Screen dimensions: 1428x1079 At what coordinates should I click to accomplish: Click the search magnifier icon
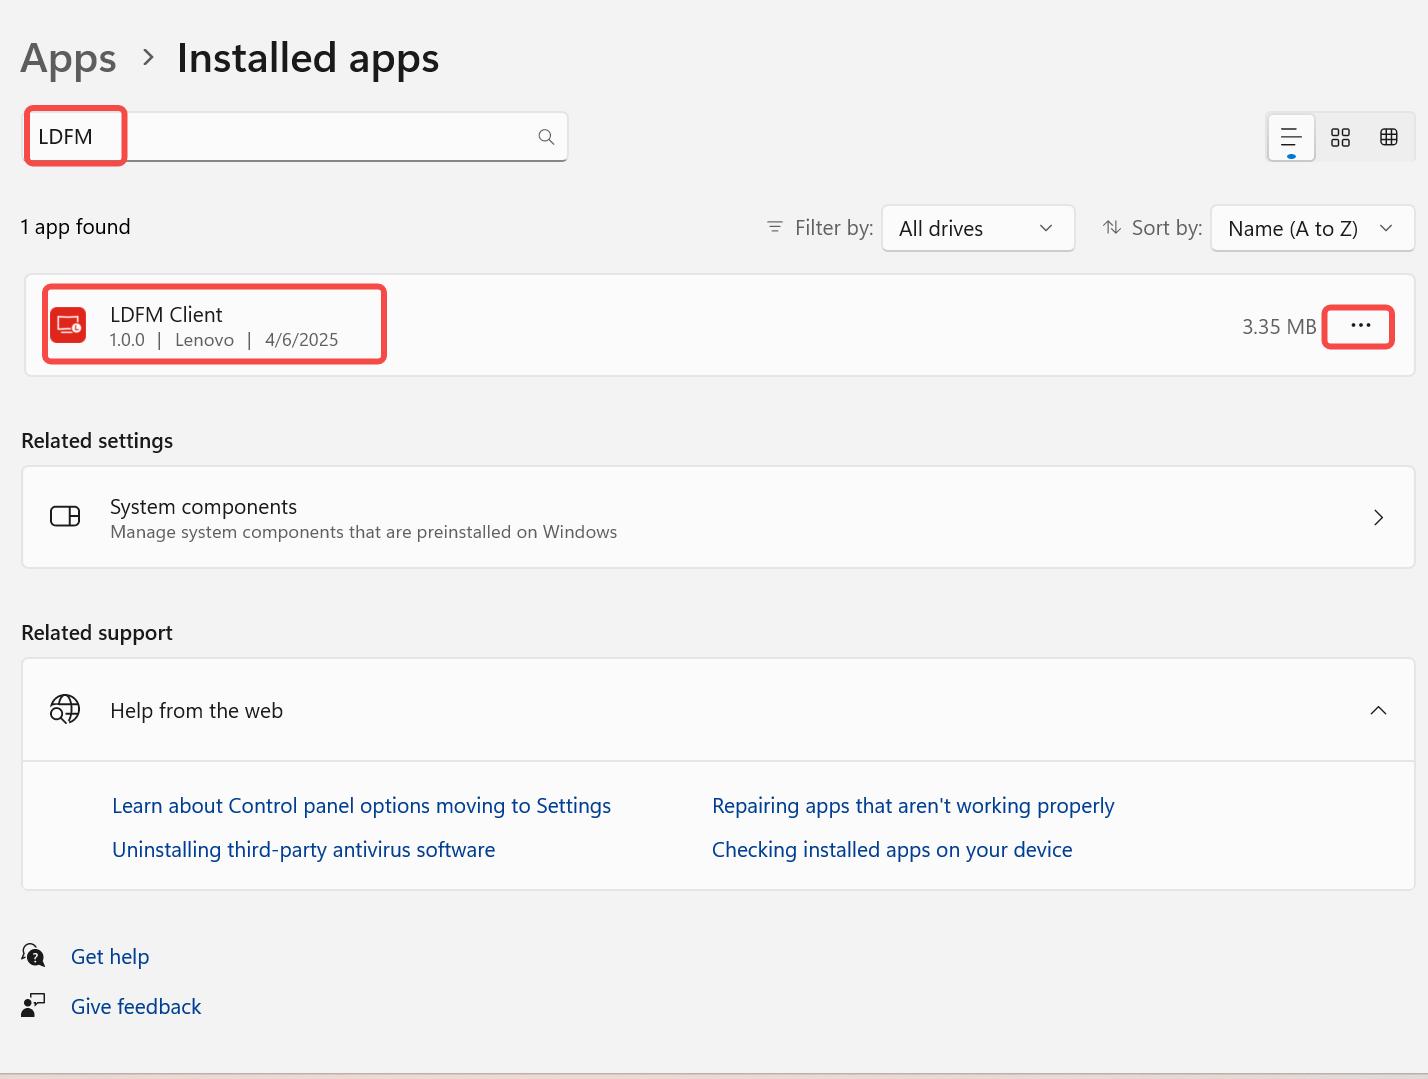click(x=546, y=137)
